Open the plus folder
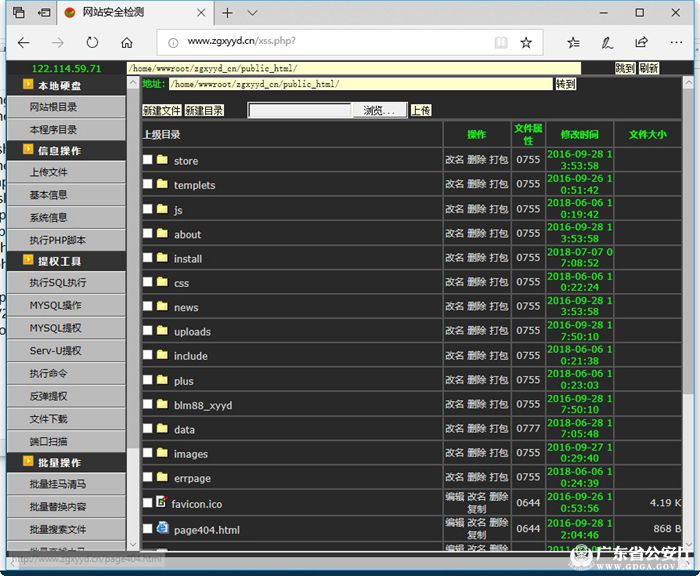700x576 pixels. (183, 381)
